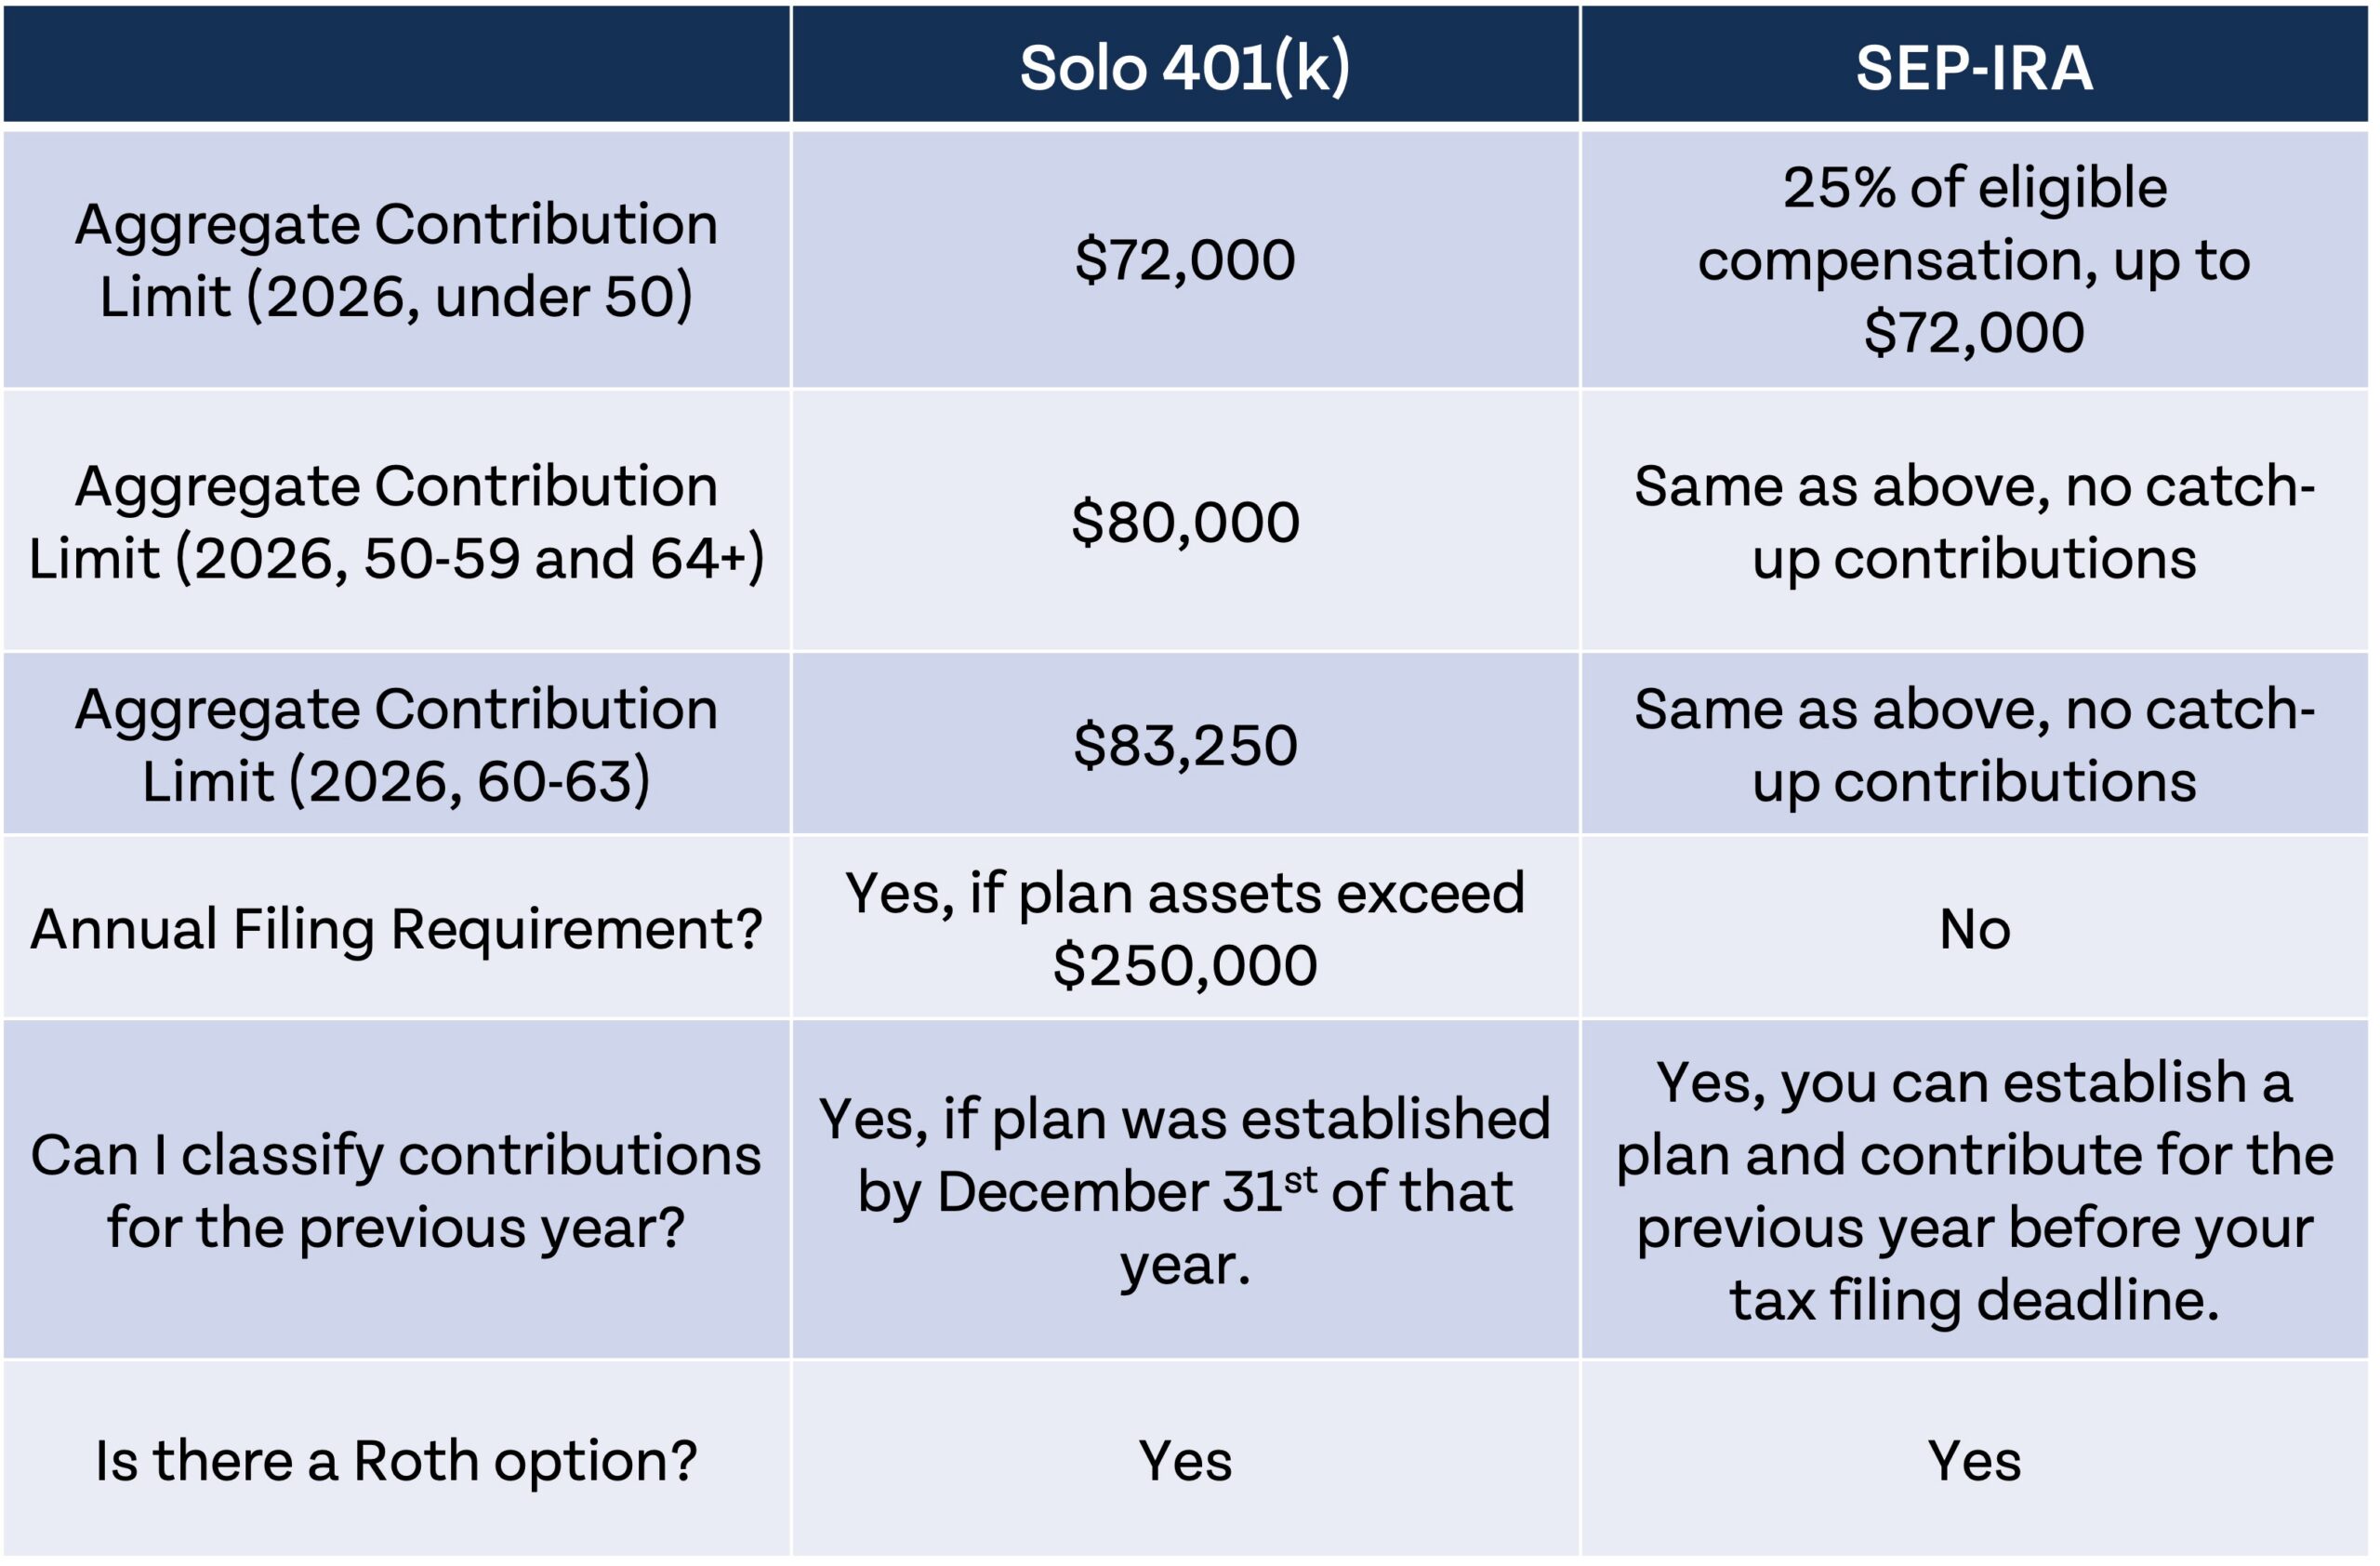This screenshot has height=1566, width=2380.
Task: Click the $72,000 Solo 401(k) cell
Action: click(1185, 260)
